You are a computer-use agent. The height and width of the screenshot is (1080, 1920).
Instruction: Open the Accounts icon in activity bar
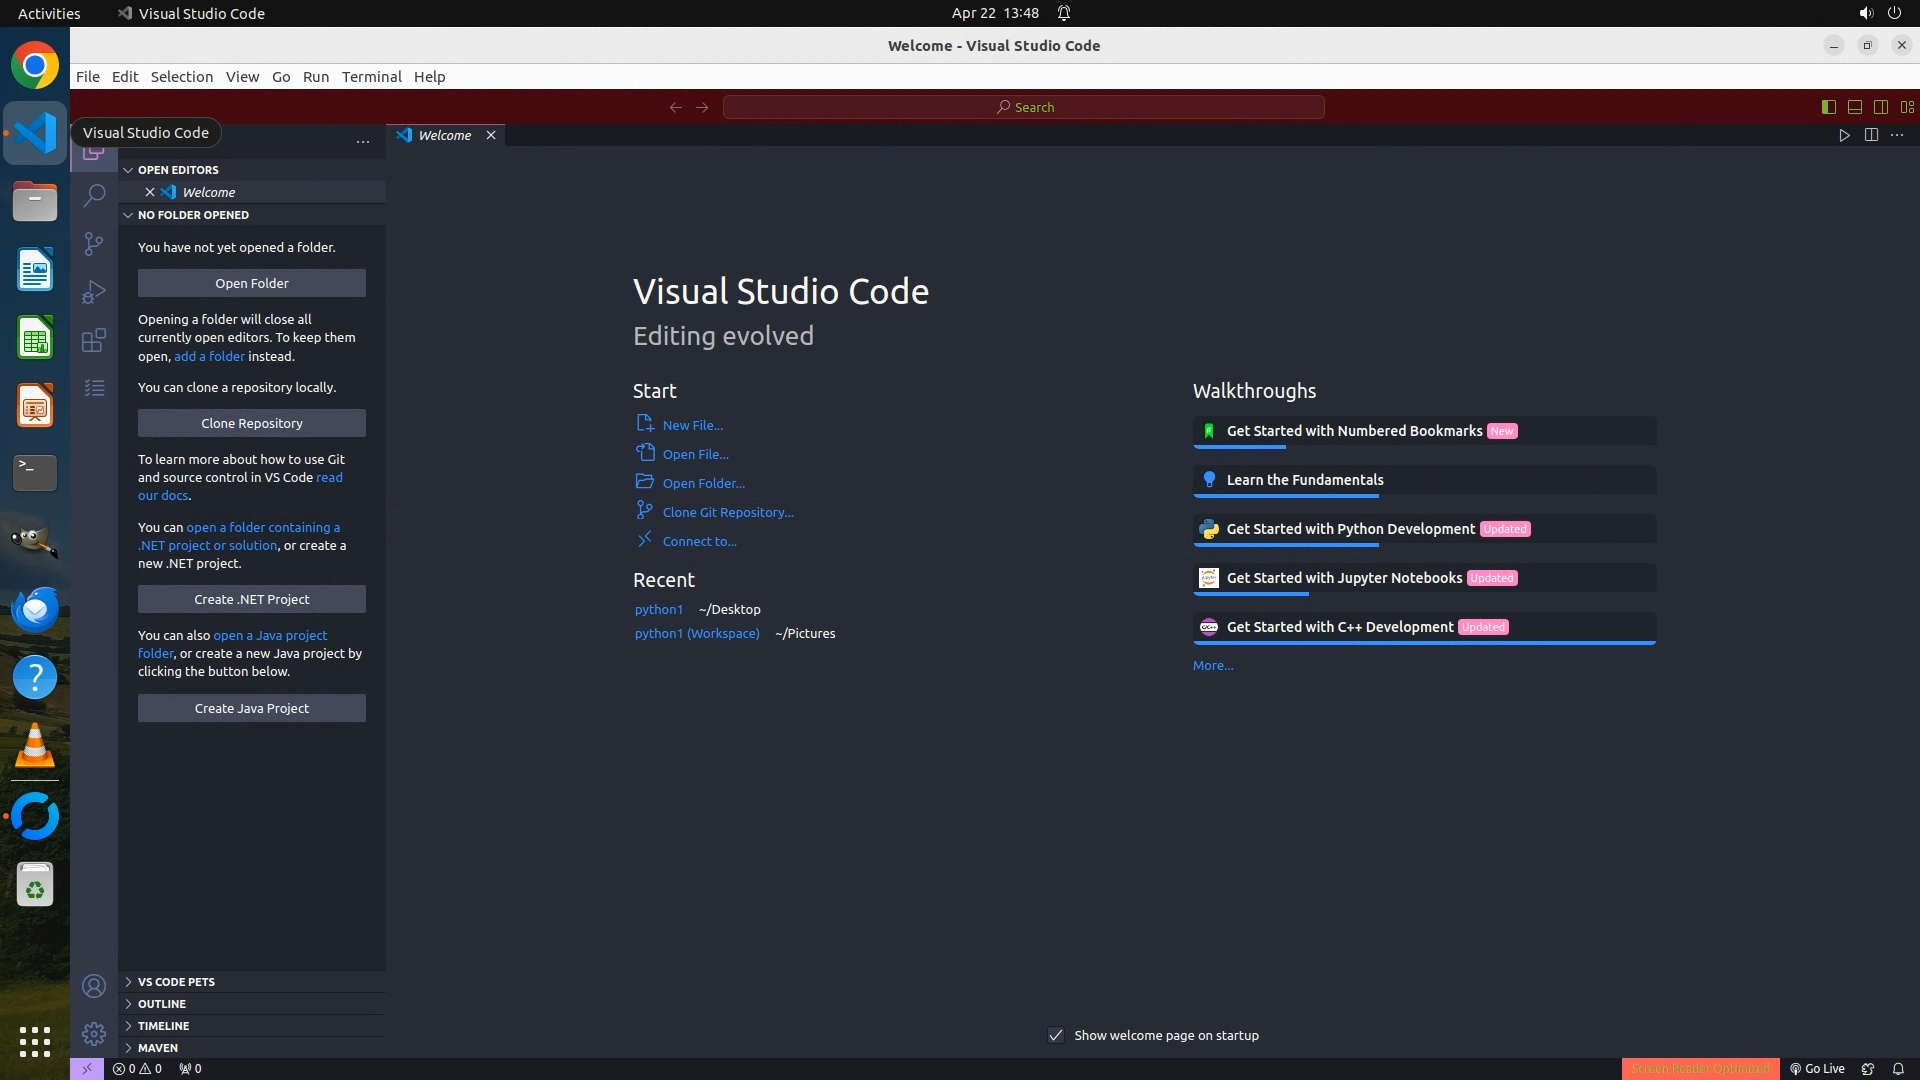tap(94, 986)
